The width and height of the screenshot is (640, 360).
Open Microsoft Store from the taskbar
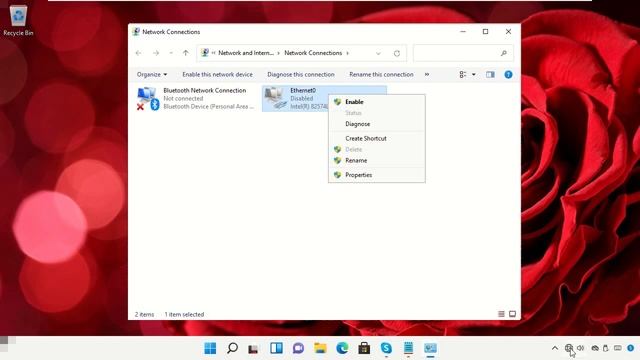(364, 348)
